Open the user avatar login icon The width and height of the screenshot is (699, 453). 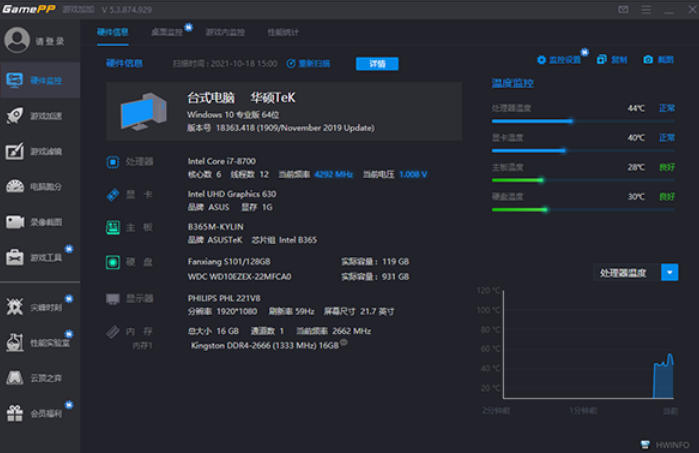click(x=17, y=40)
